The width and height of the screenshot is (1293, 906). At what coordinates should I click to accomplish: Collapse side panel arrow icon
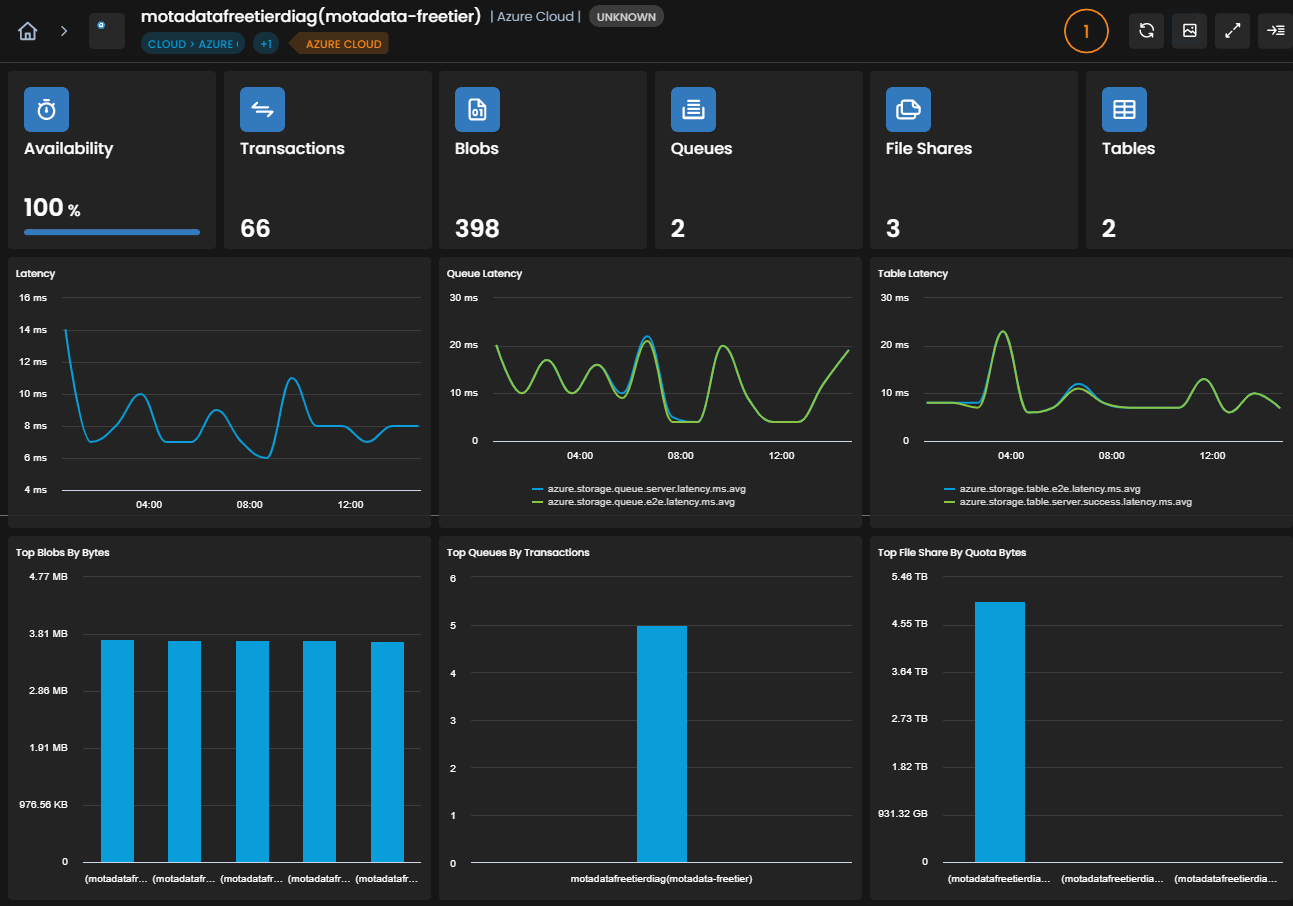(1275, 31)
